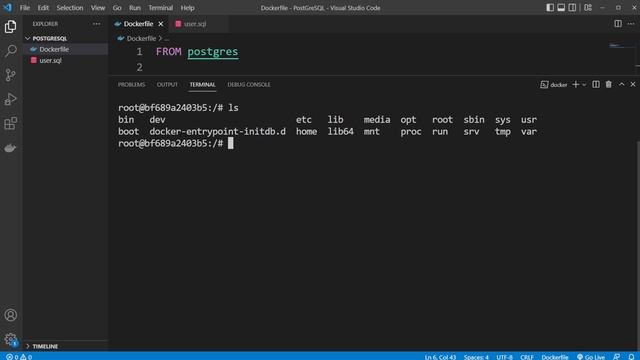Split the terminal panel
640x360 pixels.
coord(596,84)
